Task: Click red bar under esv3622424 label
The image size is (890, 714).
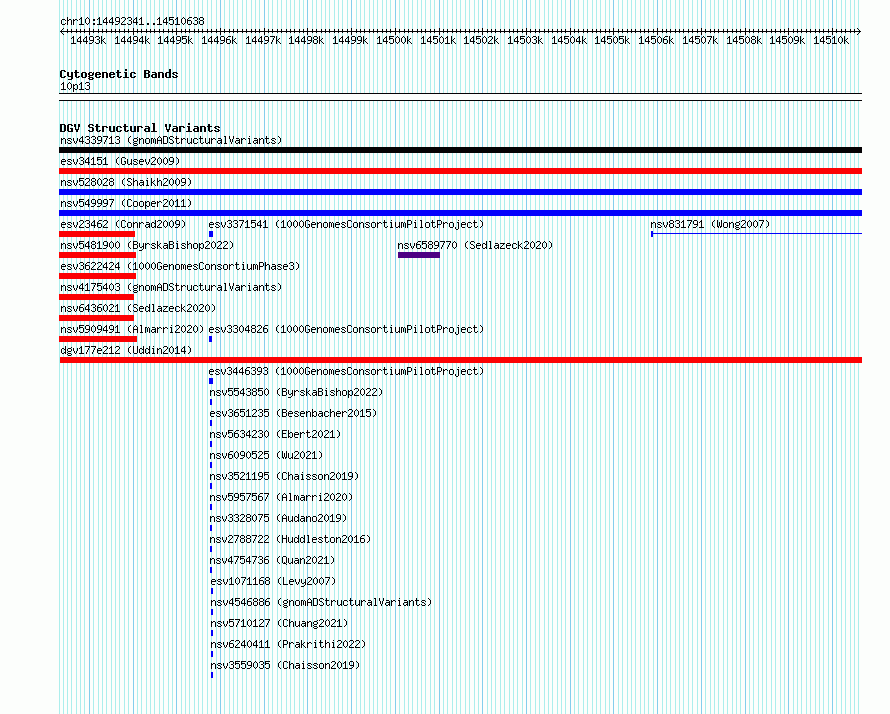Action: pyautogui.click(x=98, y=276)
